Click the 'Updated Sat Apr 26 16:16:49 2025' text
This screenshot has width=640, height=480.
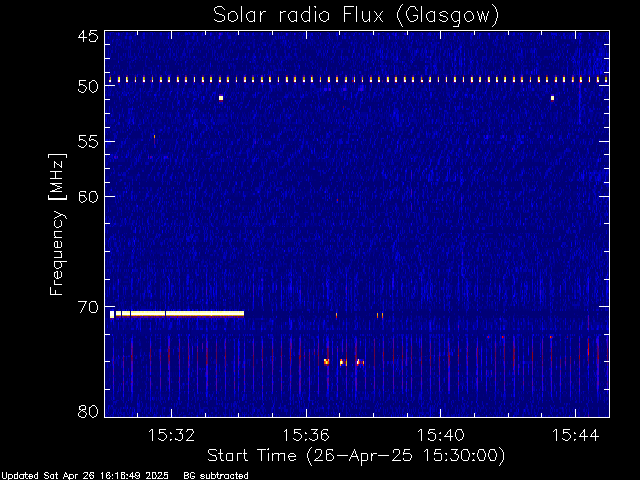click(84, 476)
